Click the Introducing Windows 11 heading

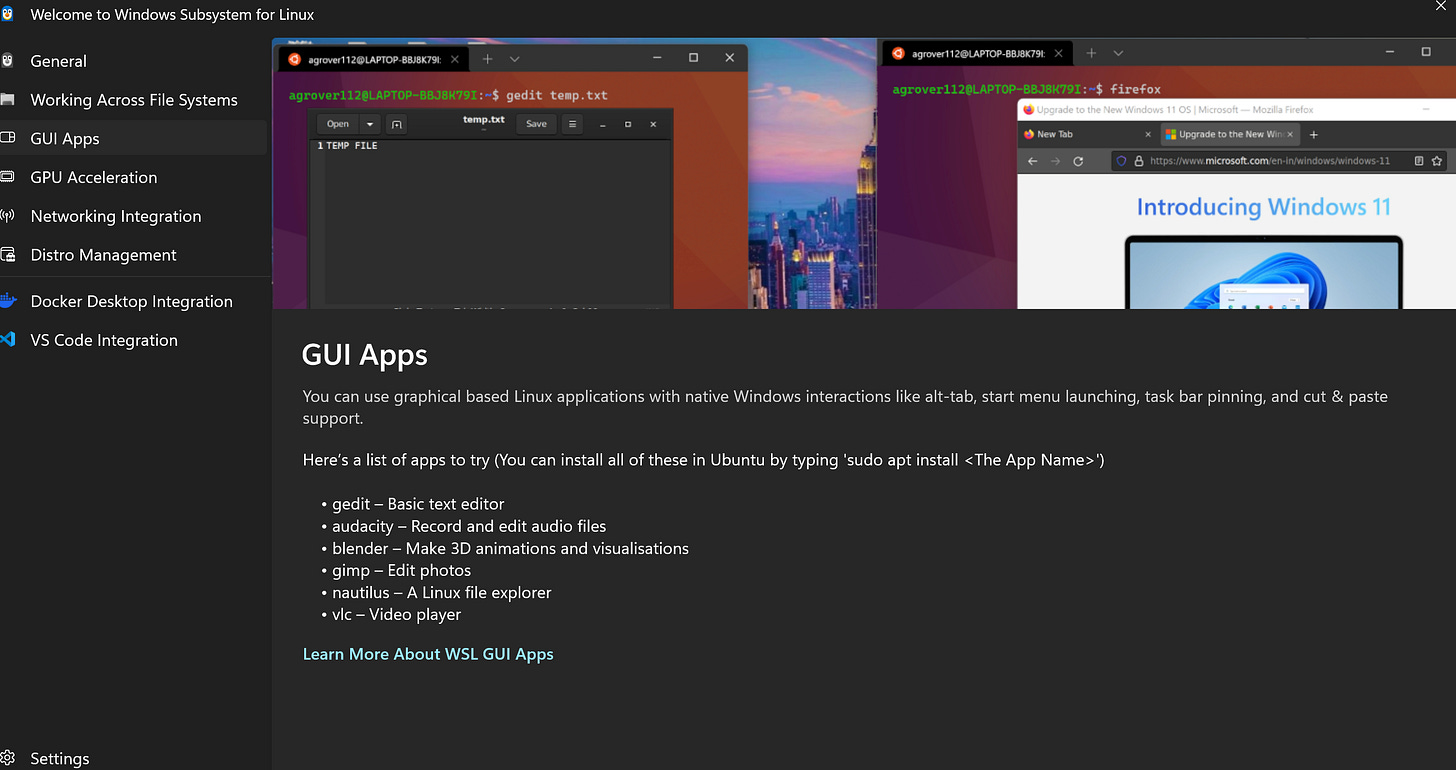click(x=1263, y=207)
